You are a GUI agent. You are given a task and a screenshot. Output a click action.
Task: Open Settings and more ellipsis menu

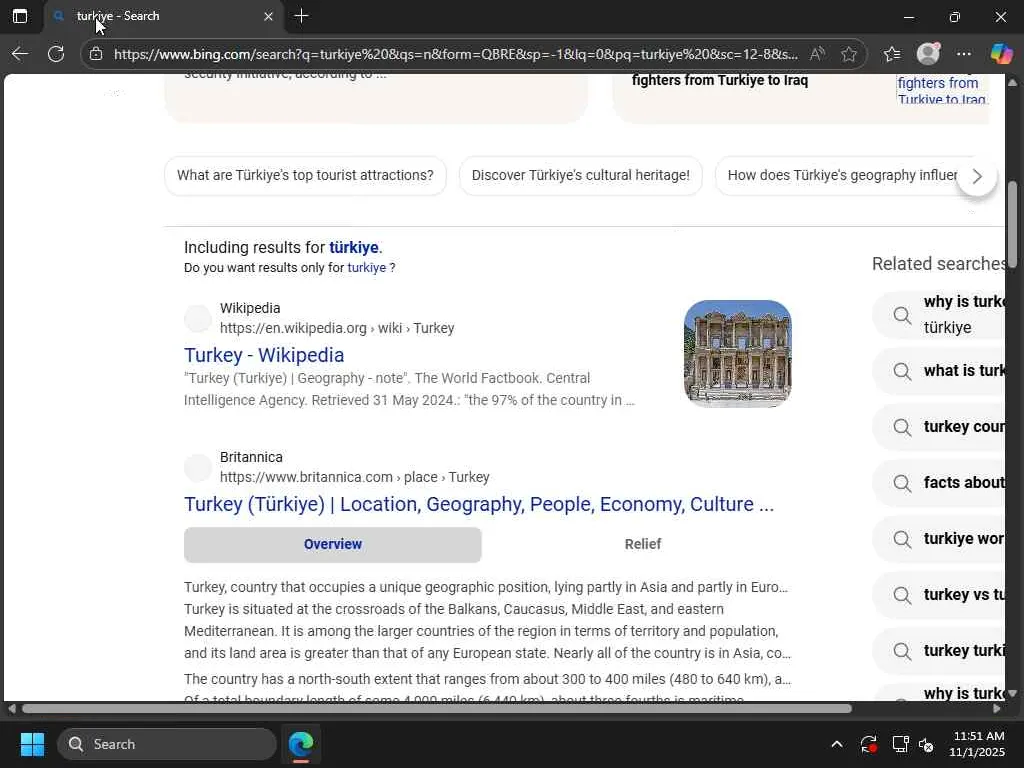pos(964,54)
